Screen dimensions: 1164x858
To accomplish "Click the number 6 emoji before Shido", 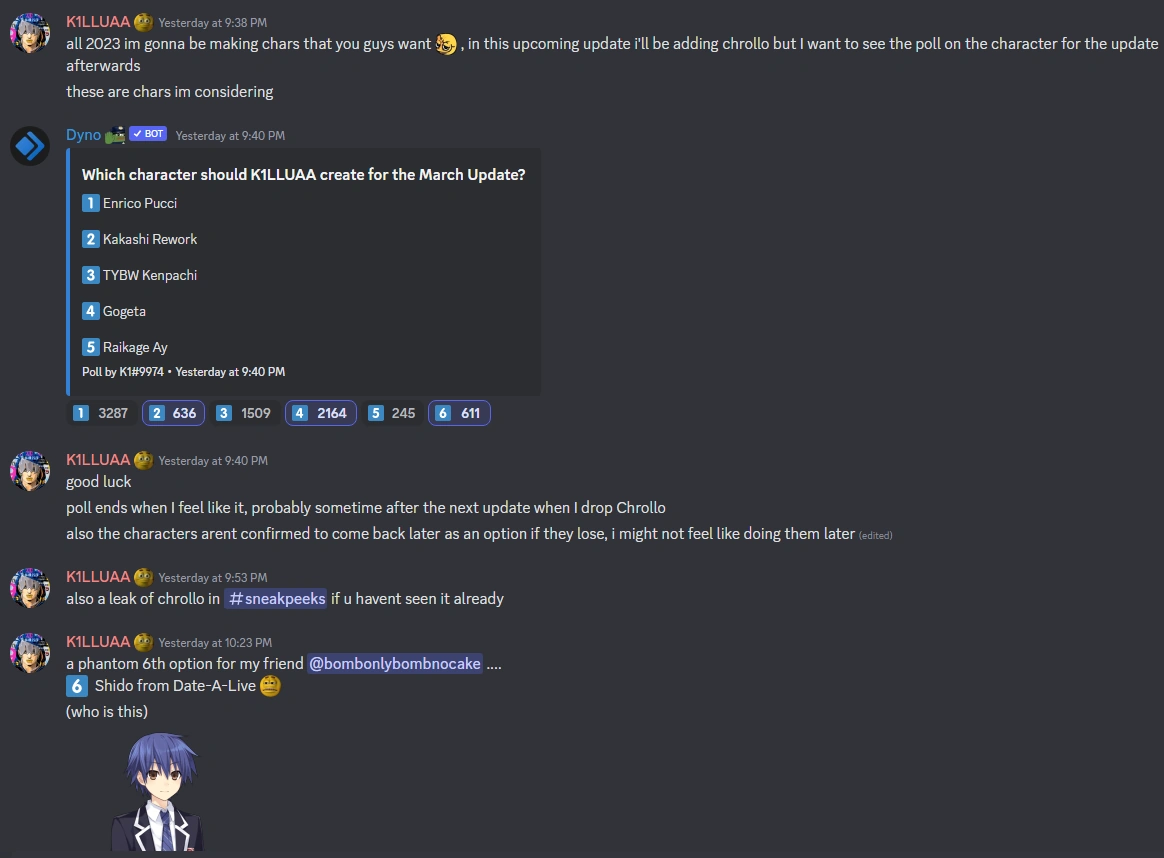I will 76,686.
